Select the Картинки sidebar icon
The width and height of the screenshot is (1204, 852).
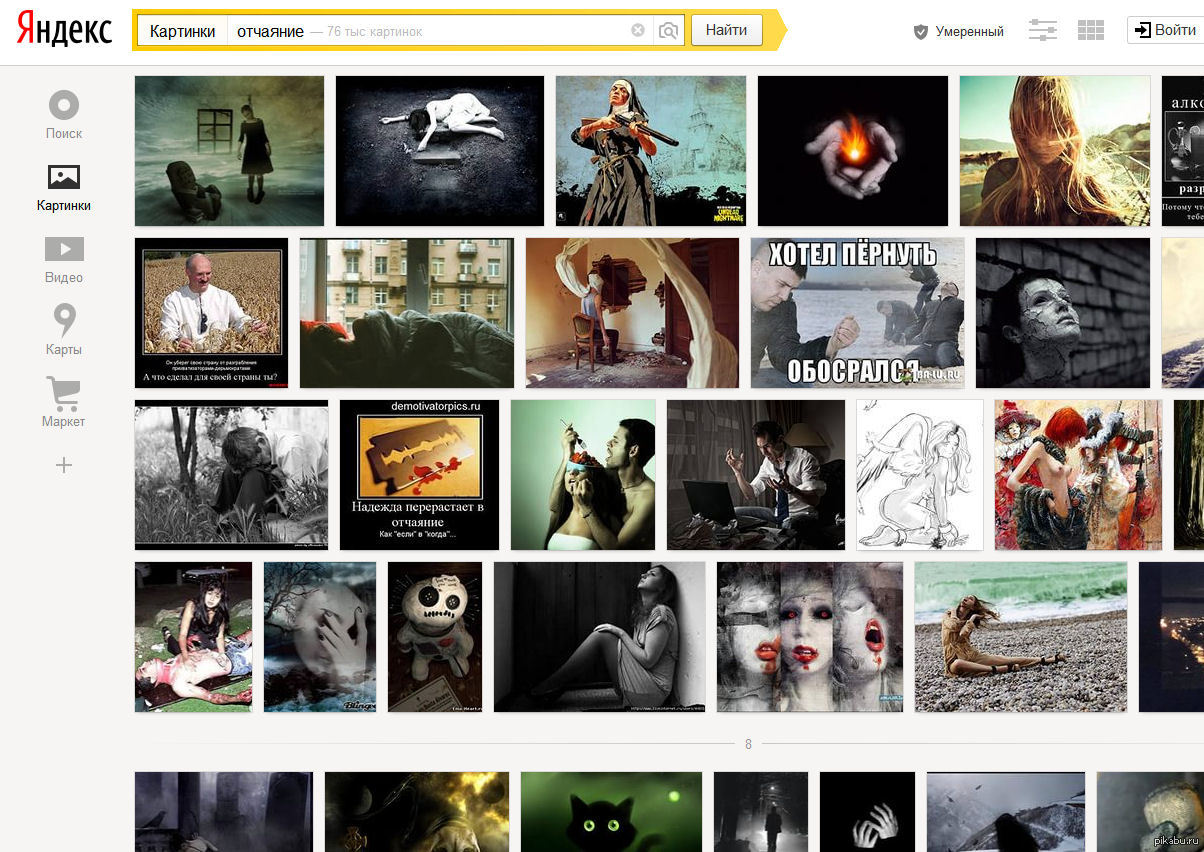point(64,178)
